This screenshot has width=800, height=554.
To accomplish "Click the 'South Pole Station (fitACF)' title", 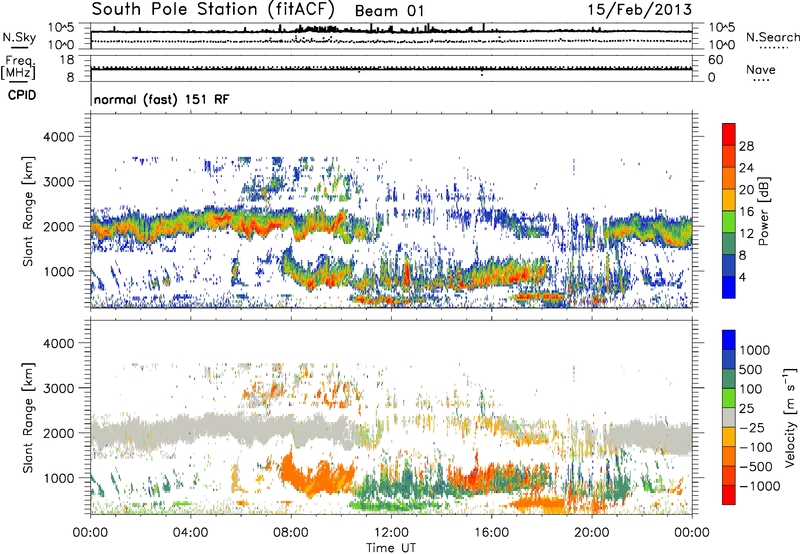I will [213, 9].
